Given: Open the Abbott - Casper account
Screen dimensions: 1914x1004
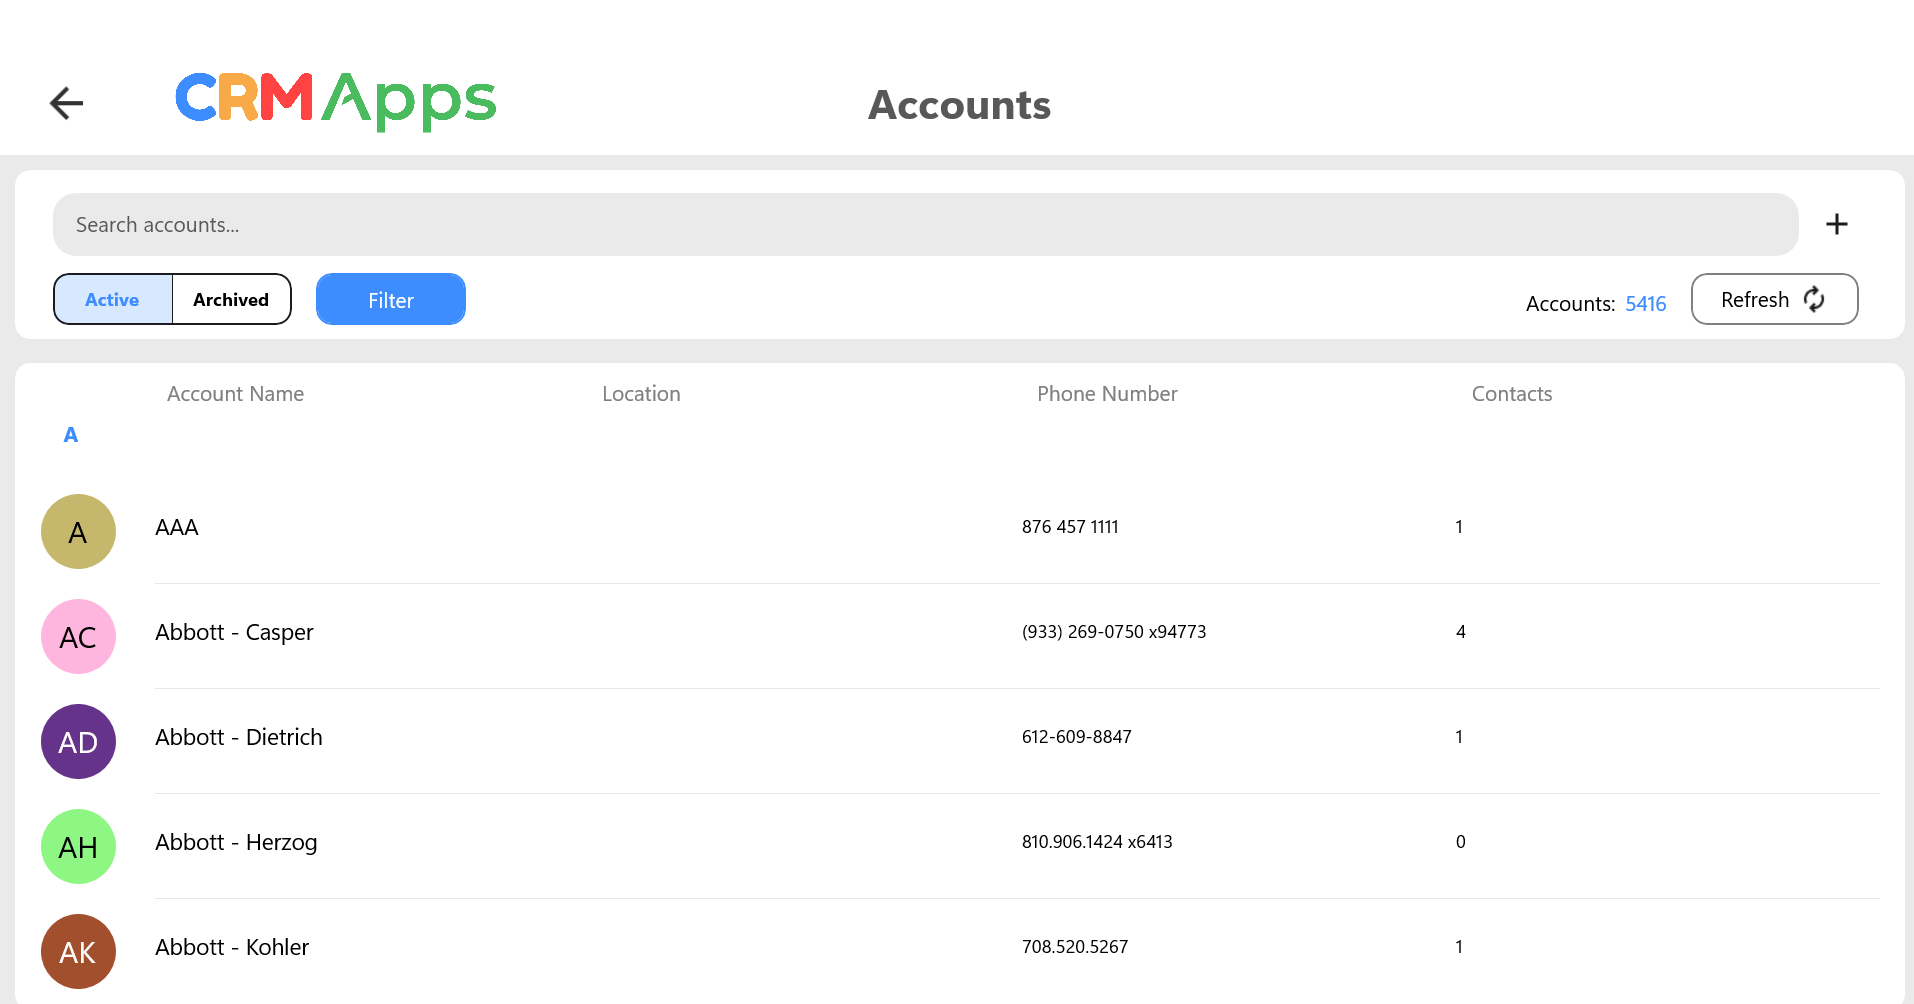Looking at the screenshot, I should [234, 632].
